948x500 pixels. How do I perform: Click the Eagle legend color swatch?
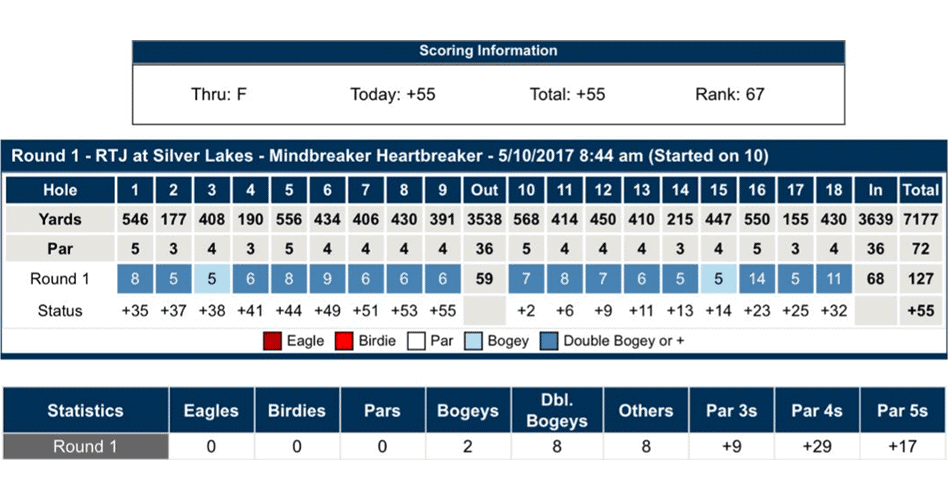[272, 341]
